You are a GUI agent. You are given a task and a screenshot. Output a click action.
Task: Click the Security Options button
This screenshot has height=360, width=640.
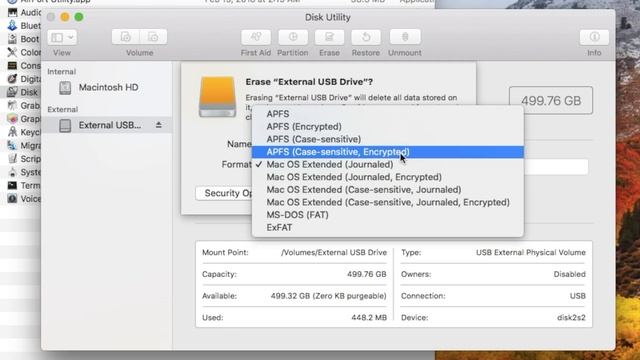point(224,193)
